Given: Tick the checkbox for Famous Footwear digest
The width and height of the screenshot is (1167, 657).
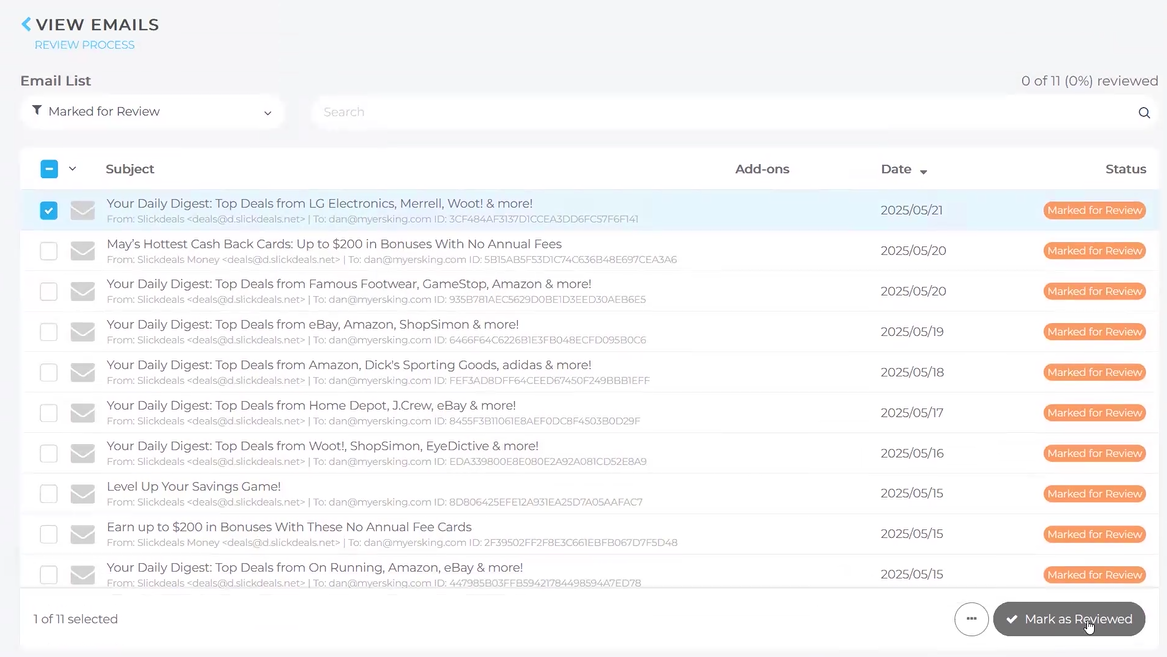Looking at the screenshot, I should coord(49,292).
